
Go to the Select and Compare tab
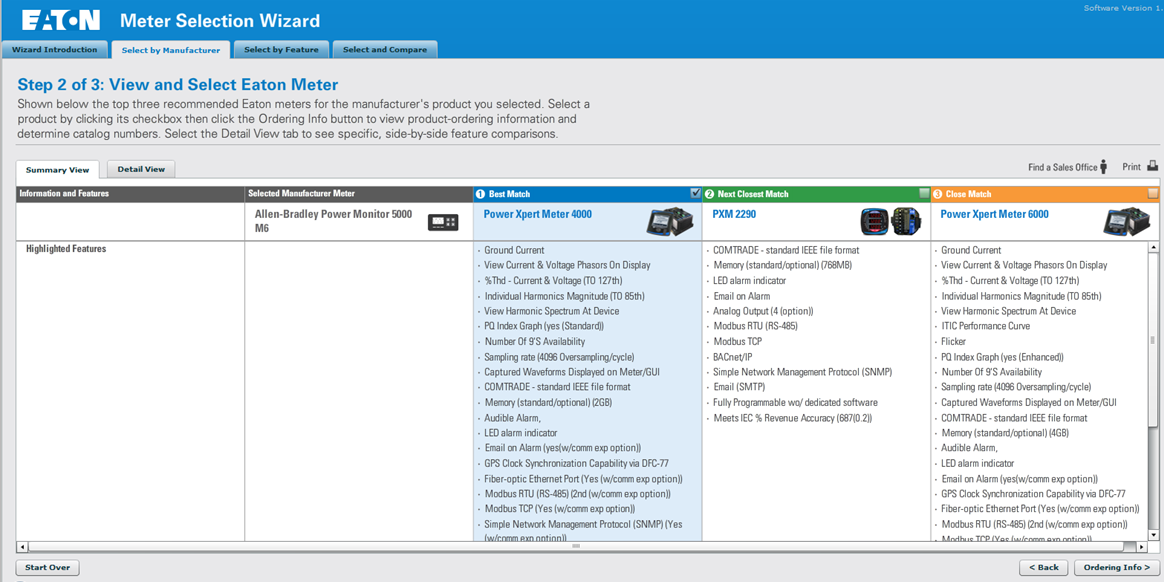click(385, 50)
